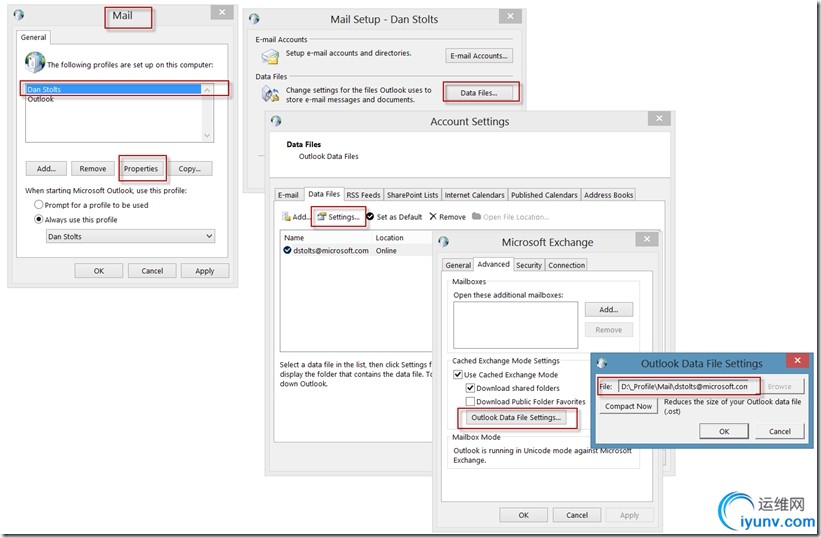Open the Dan Stolts profile dropdown

tap(130, 237)
